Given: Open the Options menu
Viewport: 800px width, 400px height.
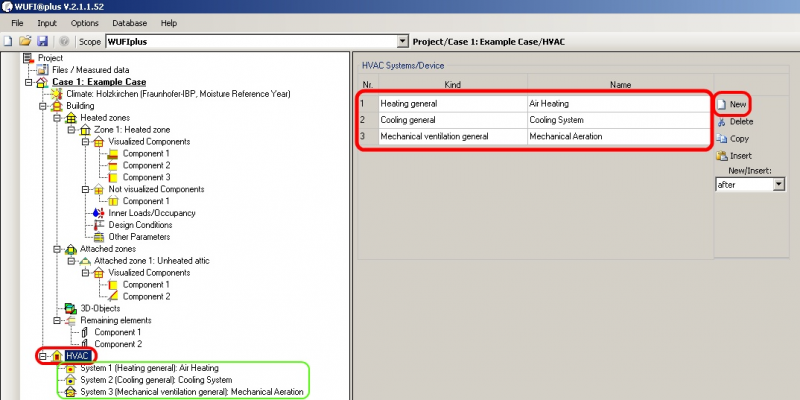Looking at the screenshot, I should (x=84, y=22).
